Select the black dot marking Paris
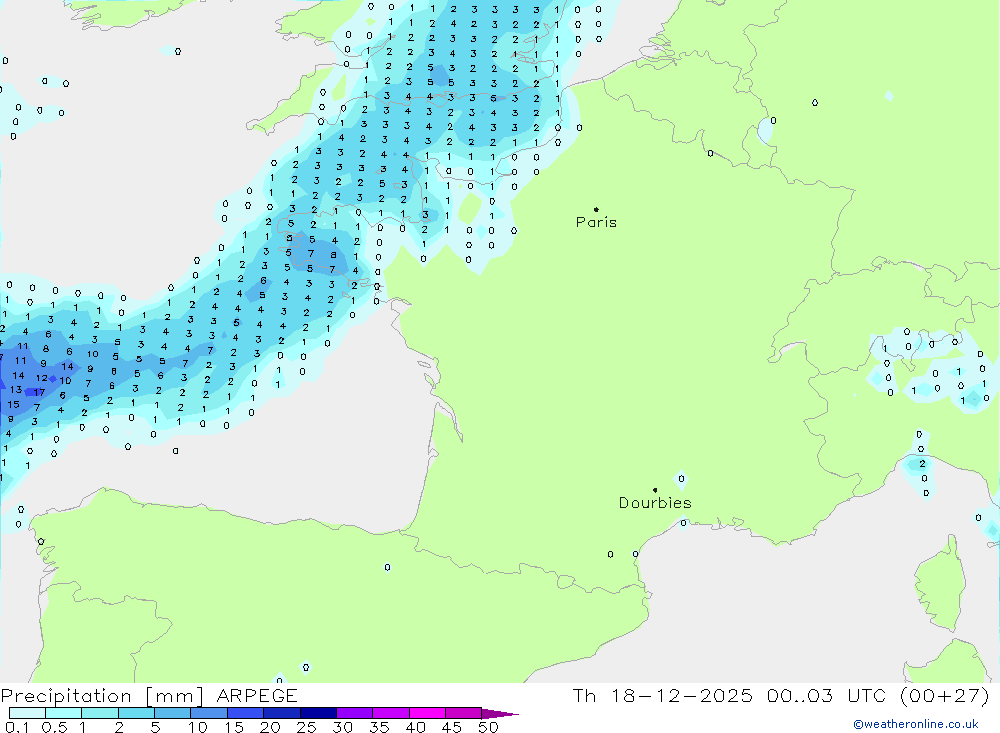 click(596, 209)
